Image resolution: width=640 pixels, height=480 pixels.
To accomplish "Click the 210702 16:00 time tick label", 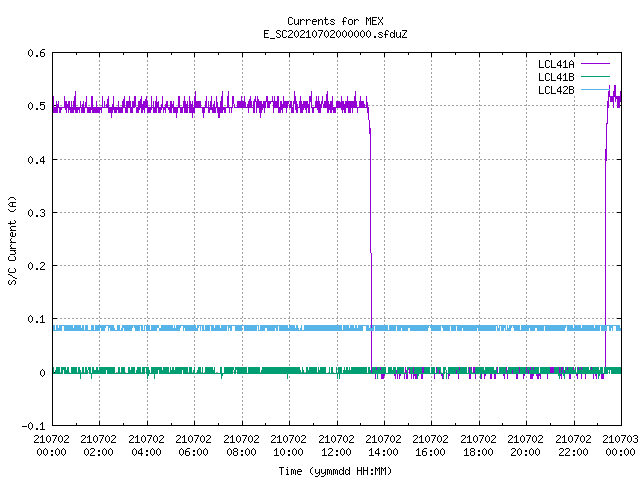I will point(430,445).
